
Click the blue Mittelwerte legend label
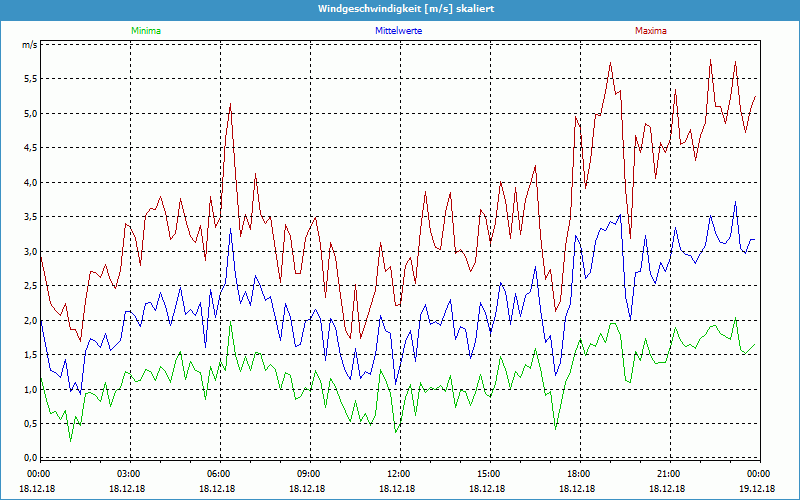tap(398, 31)
